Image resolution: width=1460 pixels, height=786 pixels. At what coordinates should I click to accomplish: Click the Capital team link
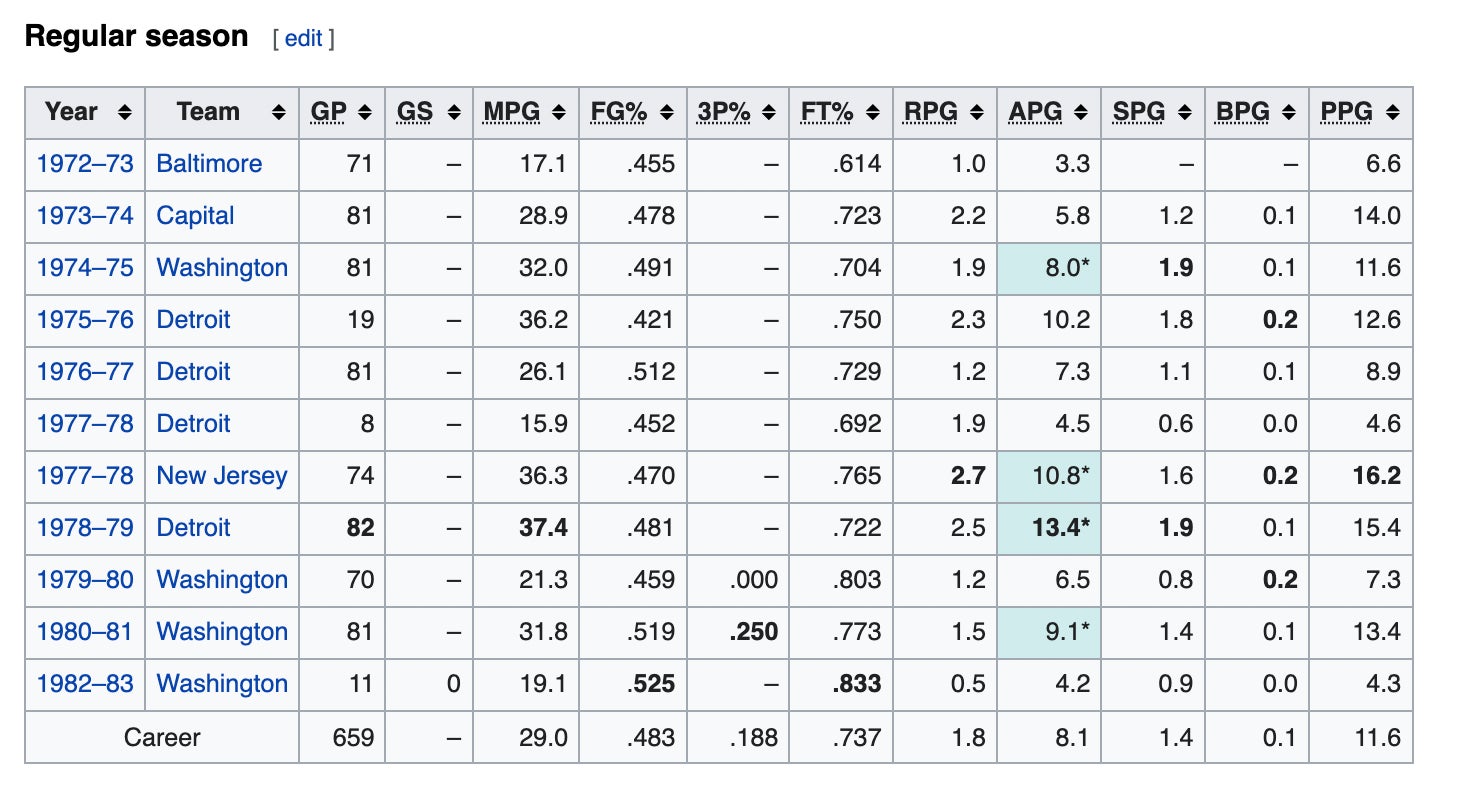(195, 216)
